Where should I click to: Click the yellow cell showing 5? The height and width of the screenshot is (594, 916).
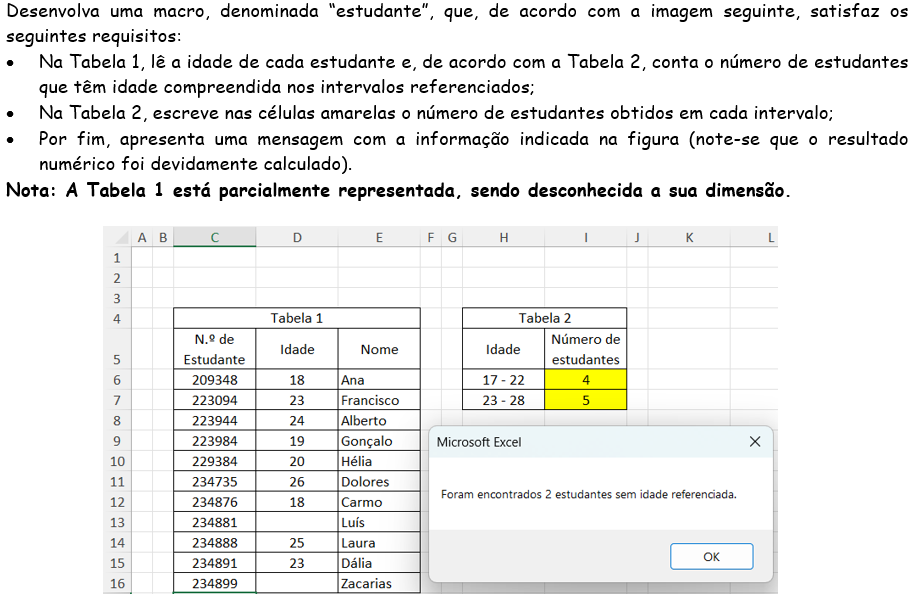(x=586, y=400)
